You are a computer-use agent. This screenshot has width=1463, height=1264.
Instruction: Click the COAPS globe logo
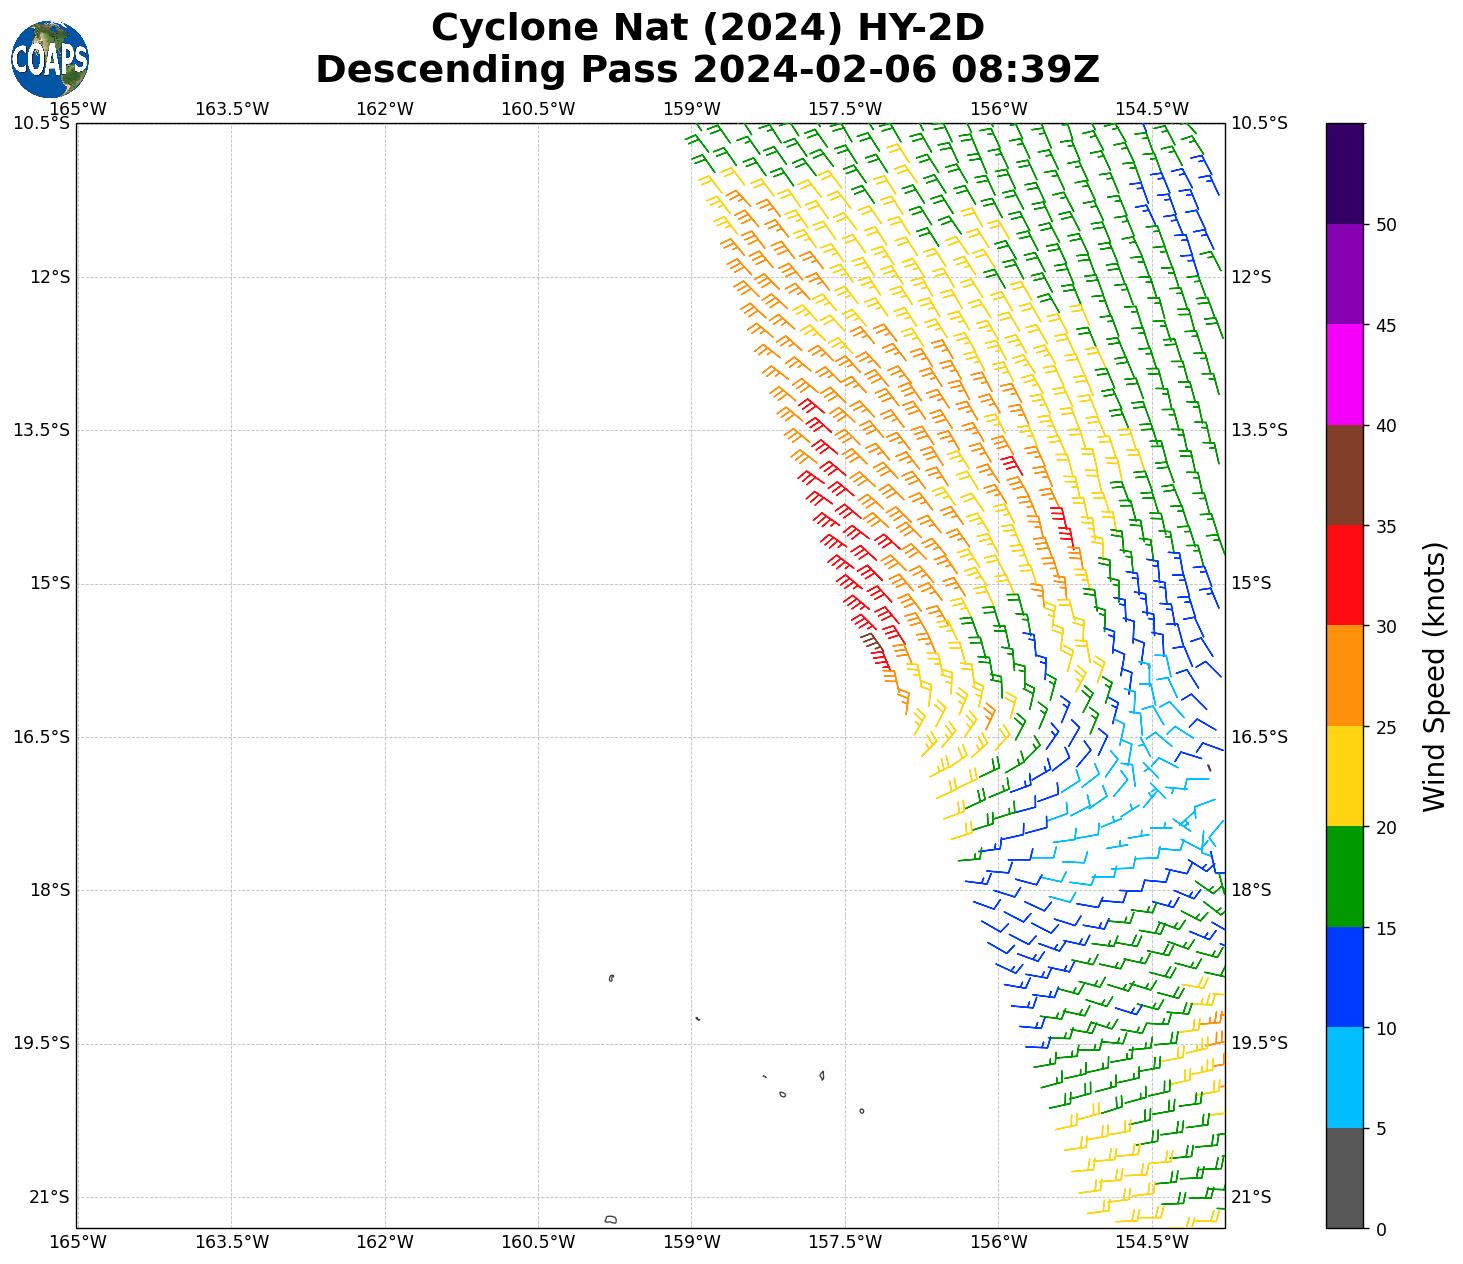pos(50,59)
